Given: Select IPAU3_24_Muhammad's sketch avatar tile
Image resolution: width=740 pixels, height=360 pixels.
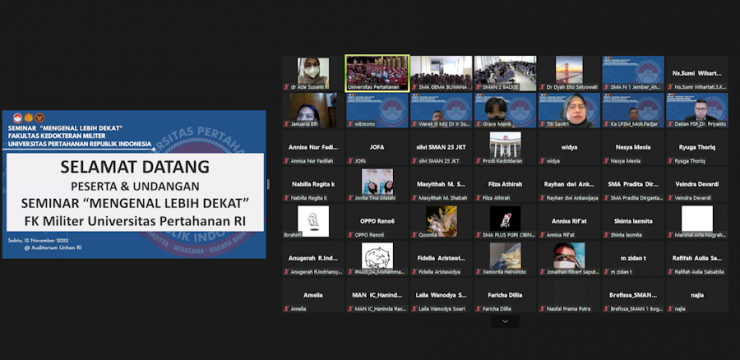Looking at the screenshot, I should point(377,258).
